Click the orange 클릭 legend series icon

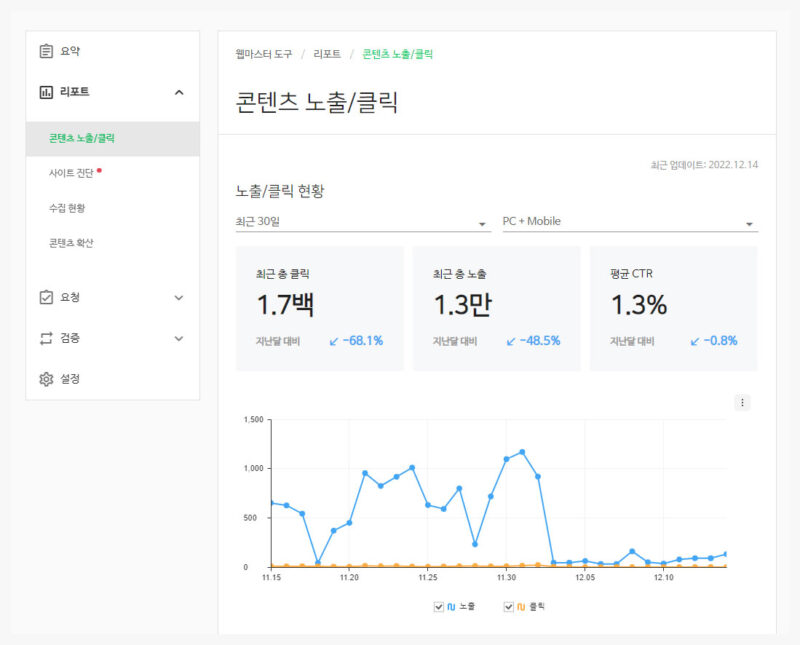click(521, 607)
